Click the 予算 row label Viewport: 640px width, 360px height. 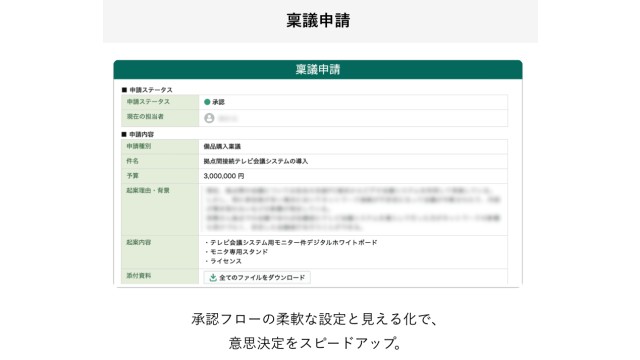(132, 176)
